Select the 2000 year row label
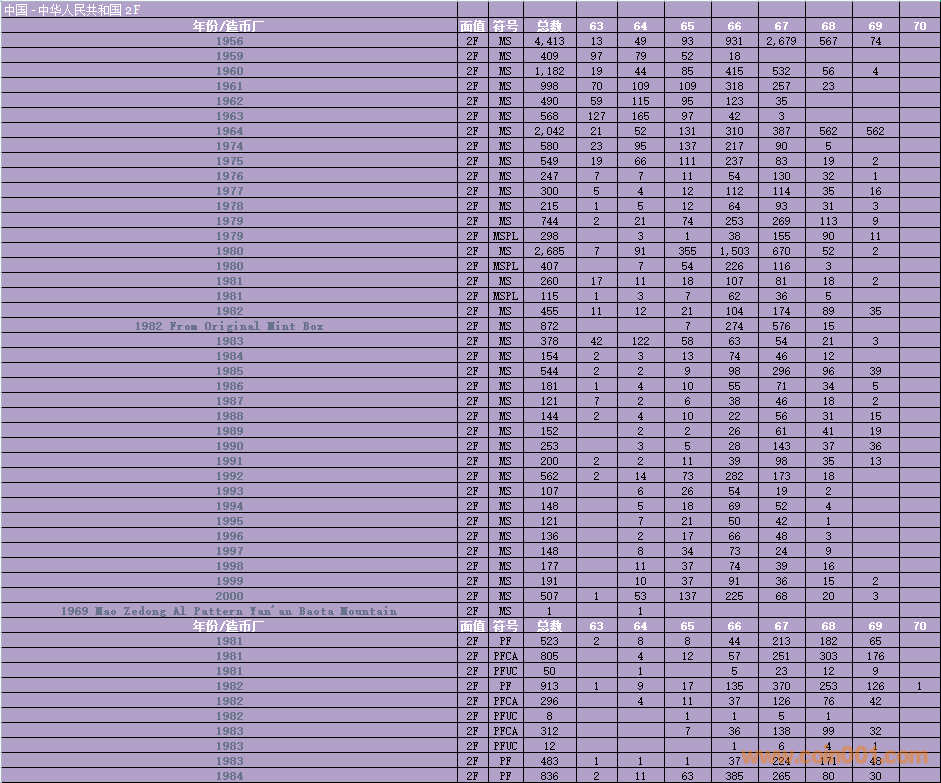This screenshot has height=783, width=941. click(229, 596)
